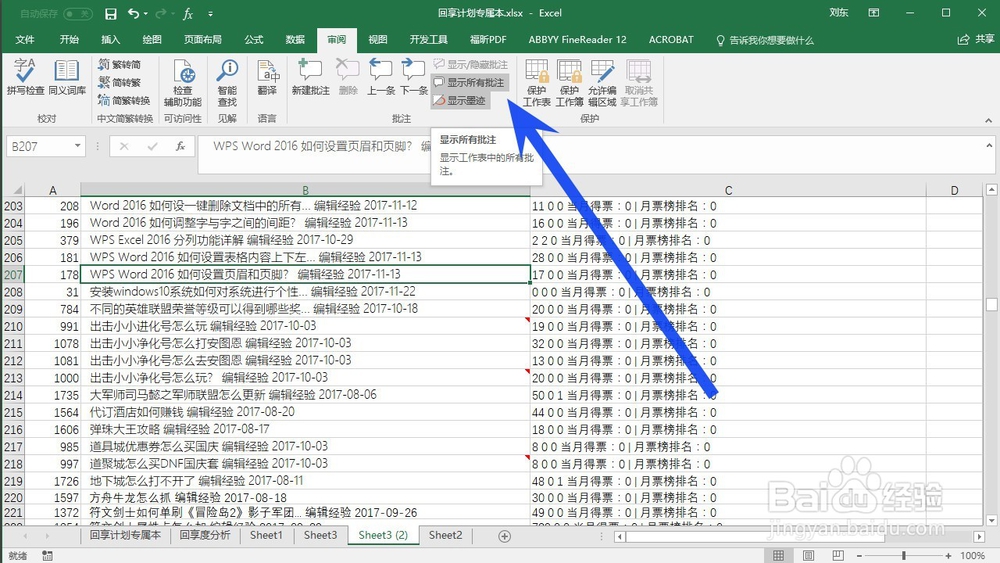Click vertical scrollbar up arrow

pyautogui.click(x=991, y=189)
